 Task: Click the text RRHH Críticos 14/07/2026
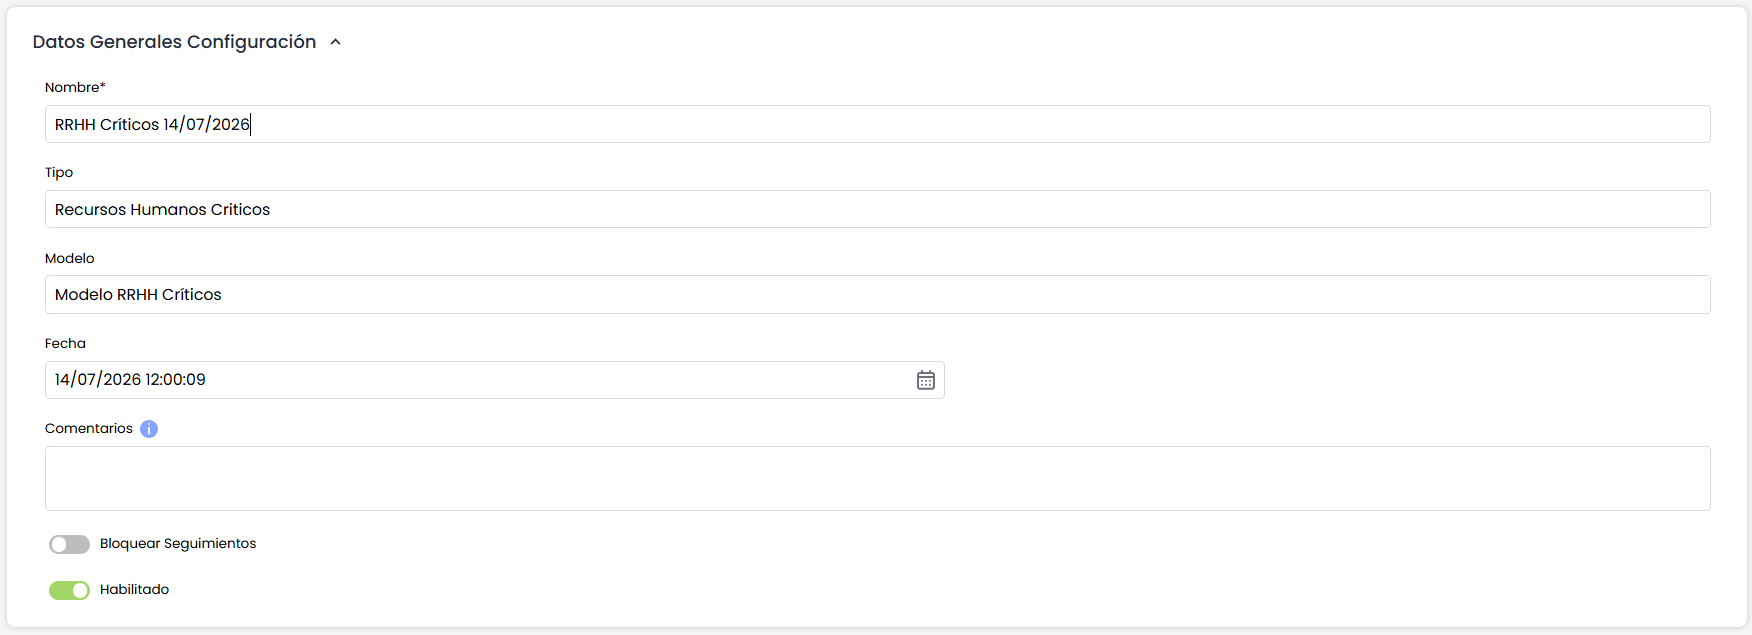(x=152, y=124)
